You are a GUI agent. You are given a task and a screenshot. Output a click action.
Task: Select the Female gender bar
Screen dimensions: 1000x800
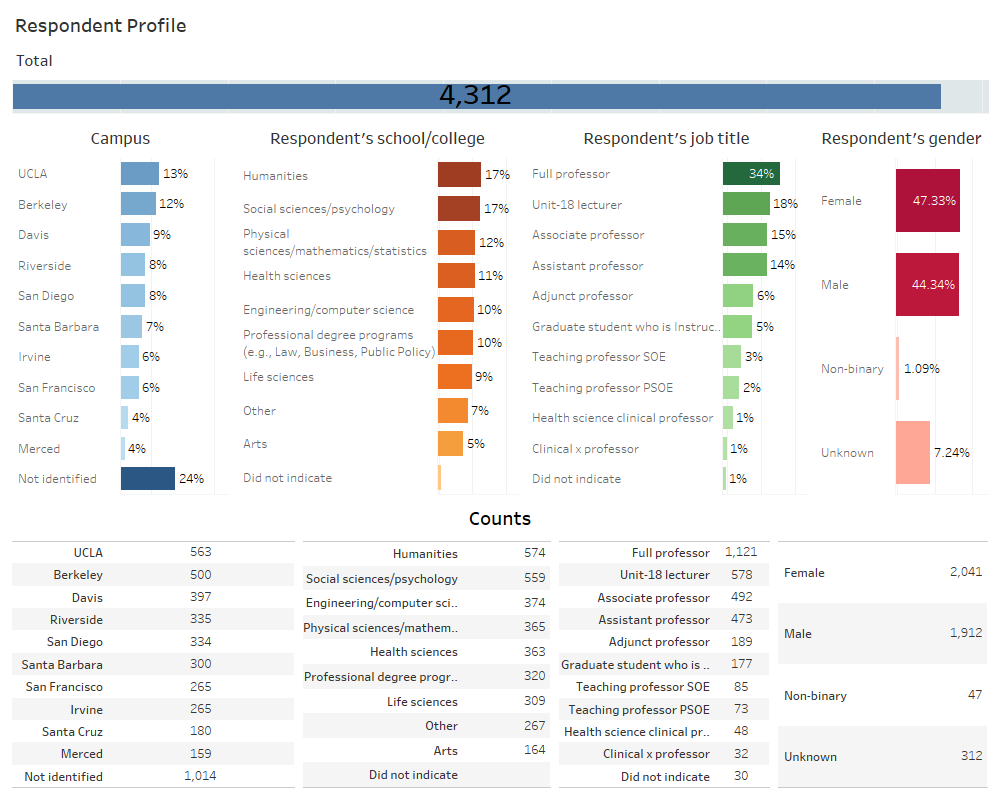click(x=927, y=200)
